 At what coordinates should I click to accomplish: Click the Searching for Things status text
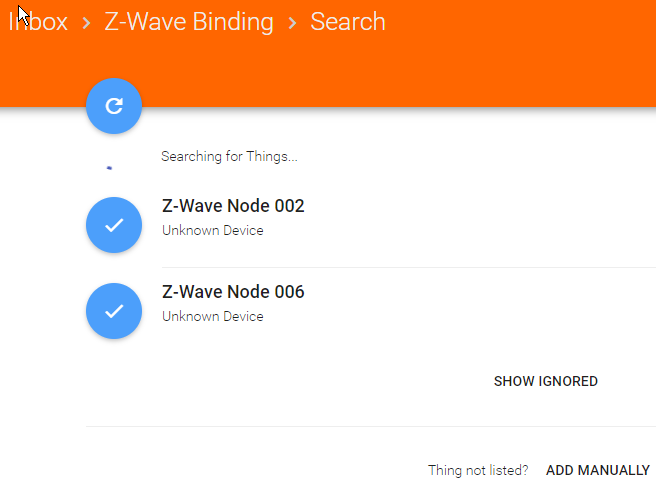coord(229,156)
